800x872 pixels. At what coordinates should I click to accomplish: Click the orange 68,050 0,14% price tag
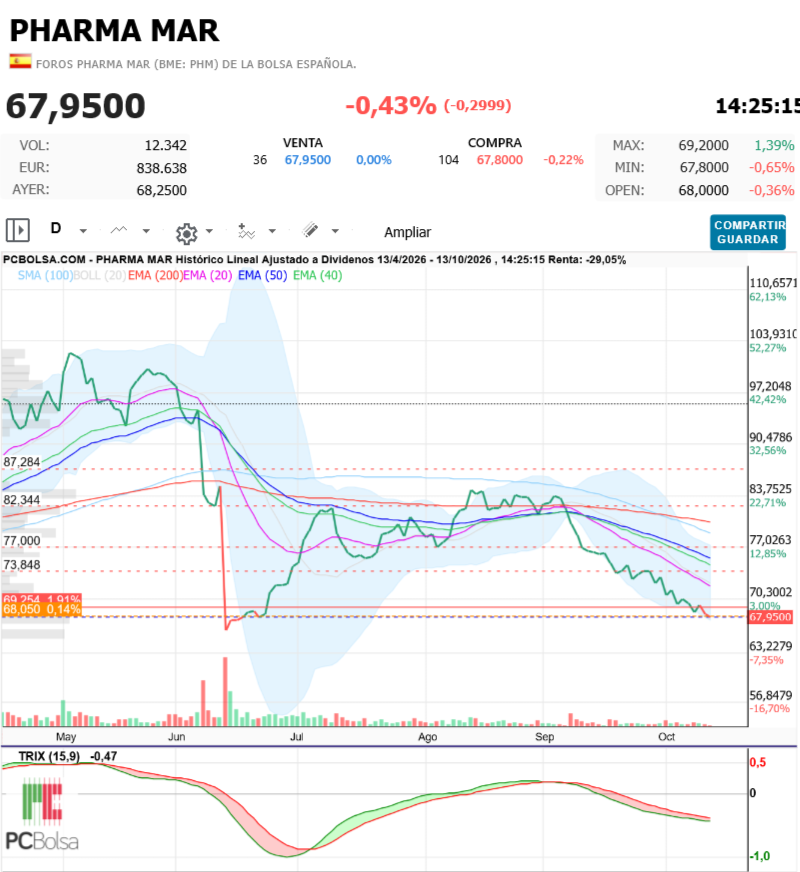click(x=42, y=610)
